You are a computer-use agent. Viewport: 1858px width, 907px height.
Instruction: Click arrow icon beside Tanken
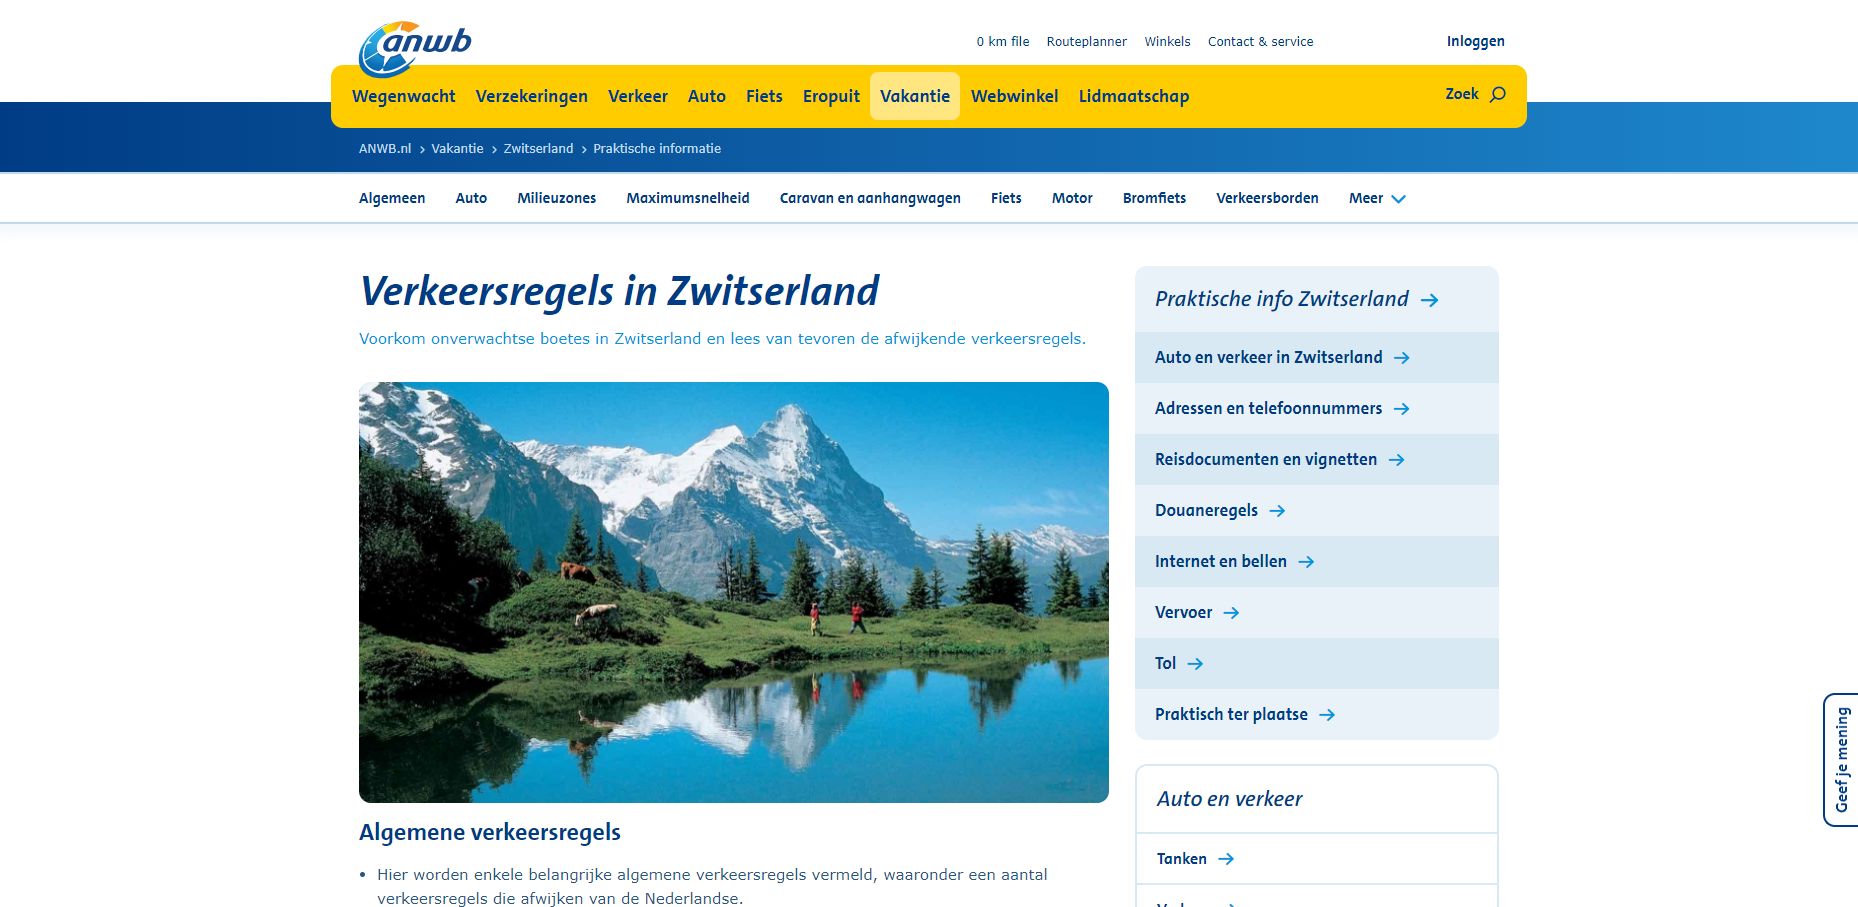(1226, 859)
